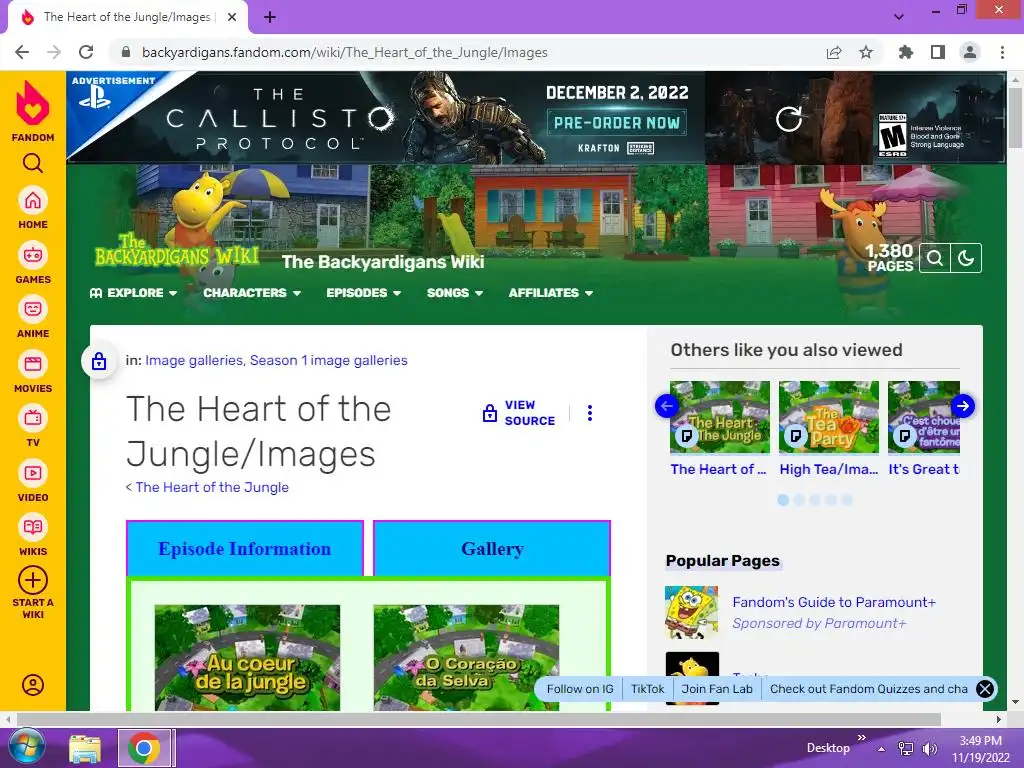The image size is (1024, 768).
Task: Open the Video section in sidebar
Action: pyautogui.click(x=33, y=481)
